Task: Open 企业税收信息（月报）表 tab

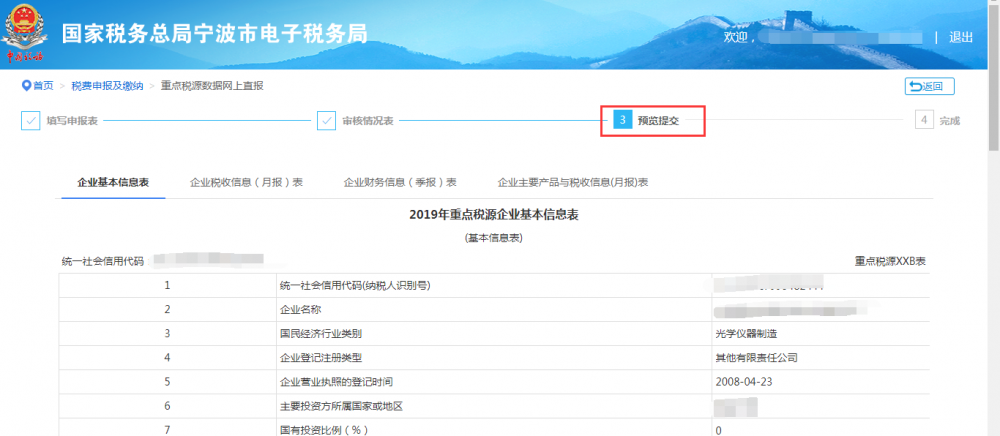Action: [246, 183]
